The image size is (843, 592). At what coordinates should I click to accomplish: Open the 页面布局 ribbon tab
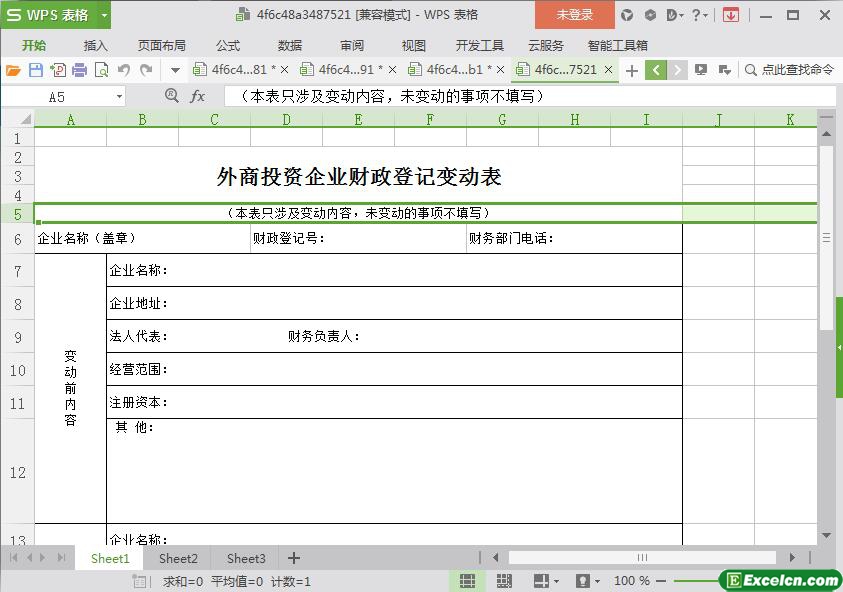[161, 45]
